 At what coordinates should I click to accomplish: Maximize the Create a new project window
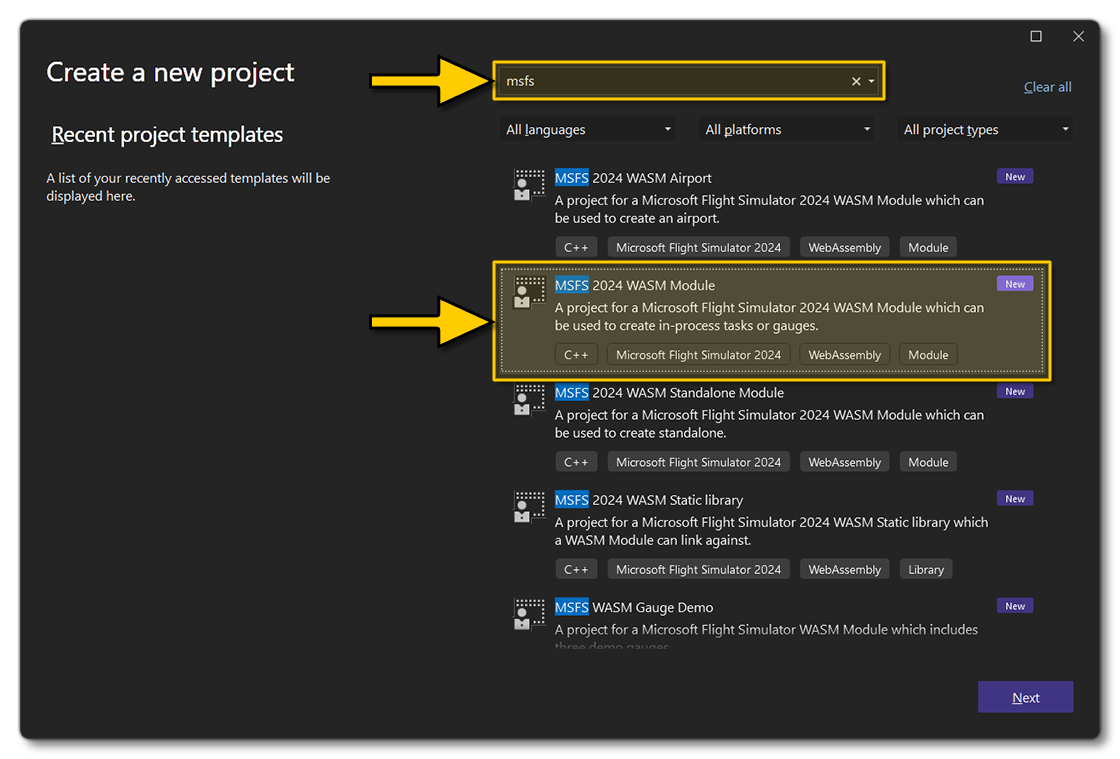click(1036, 37)
